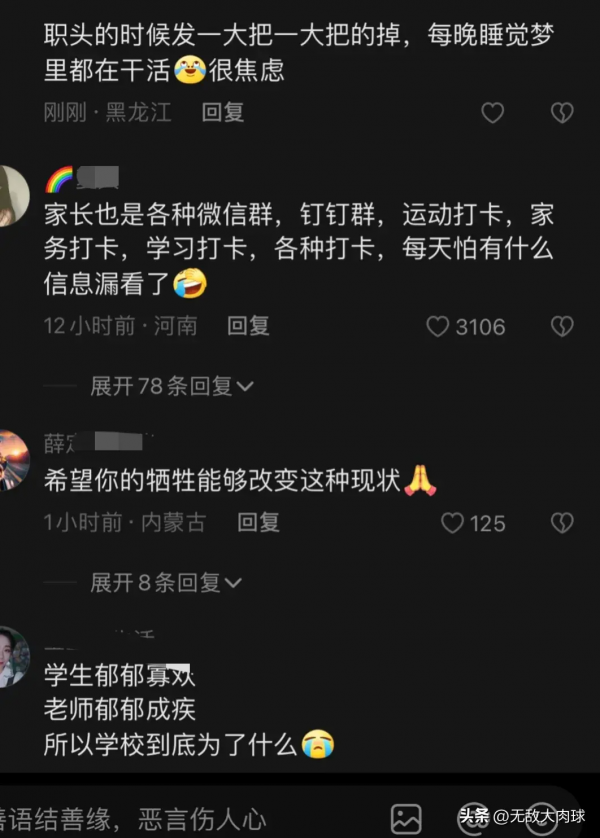Image resolution: width=600 pixels, height=838 pixels.
Task: Tap the @ mention icon in comment bar
Action: click(472, 819)
